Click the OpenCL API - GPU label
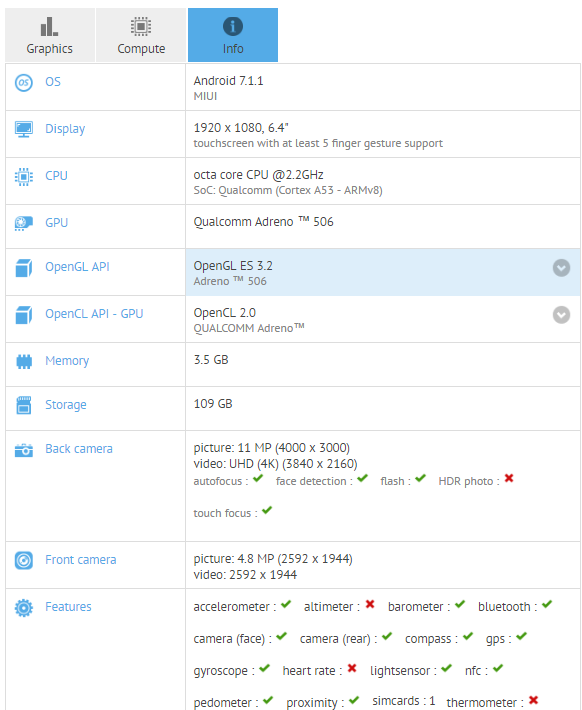Screen dimensions: 582x710 (94, 314)
